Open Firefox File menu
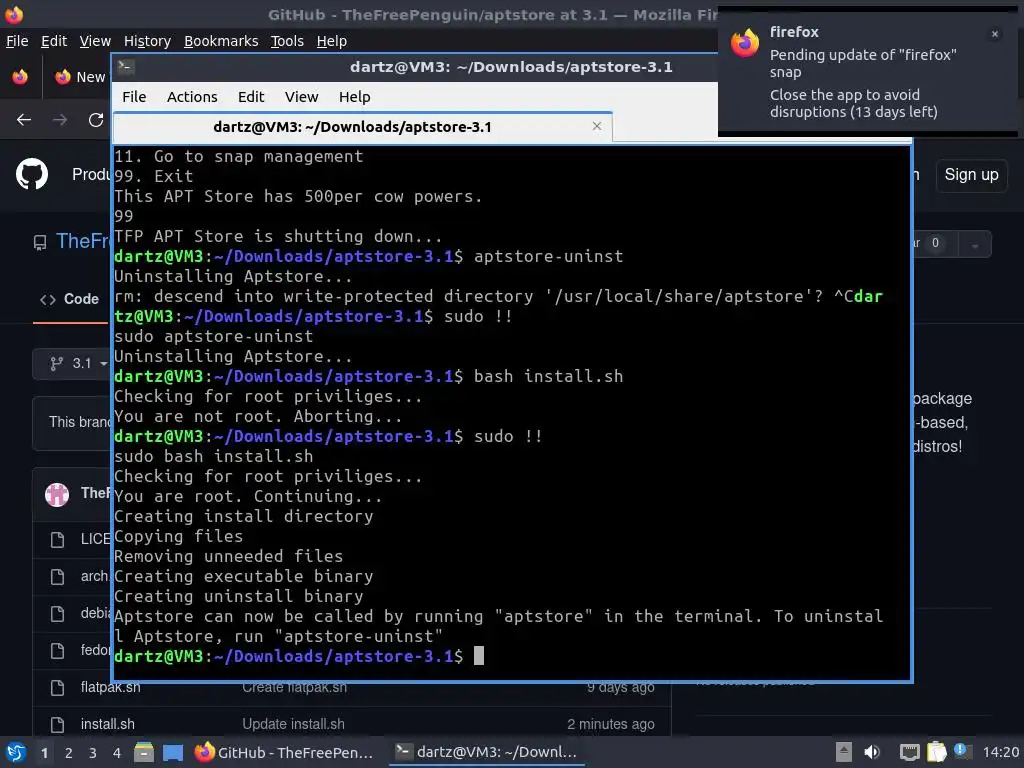Viewport: 1024px width, 768px height. 17,41
